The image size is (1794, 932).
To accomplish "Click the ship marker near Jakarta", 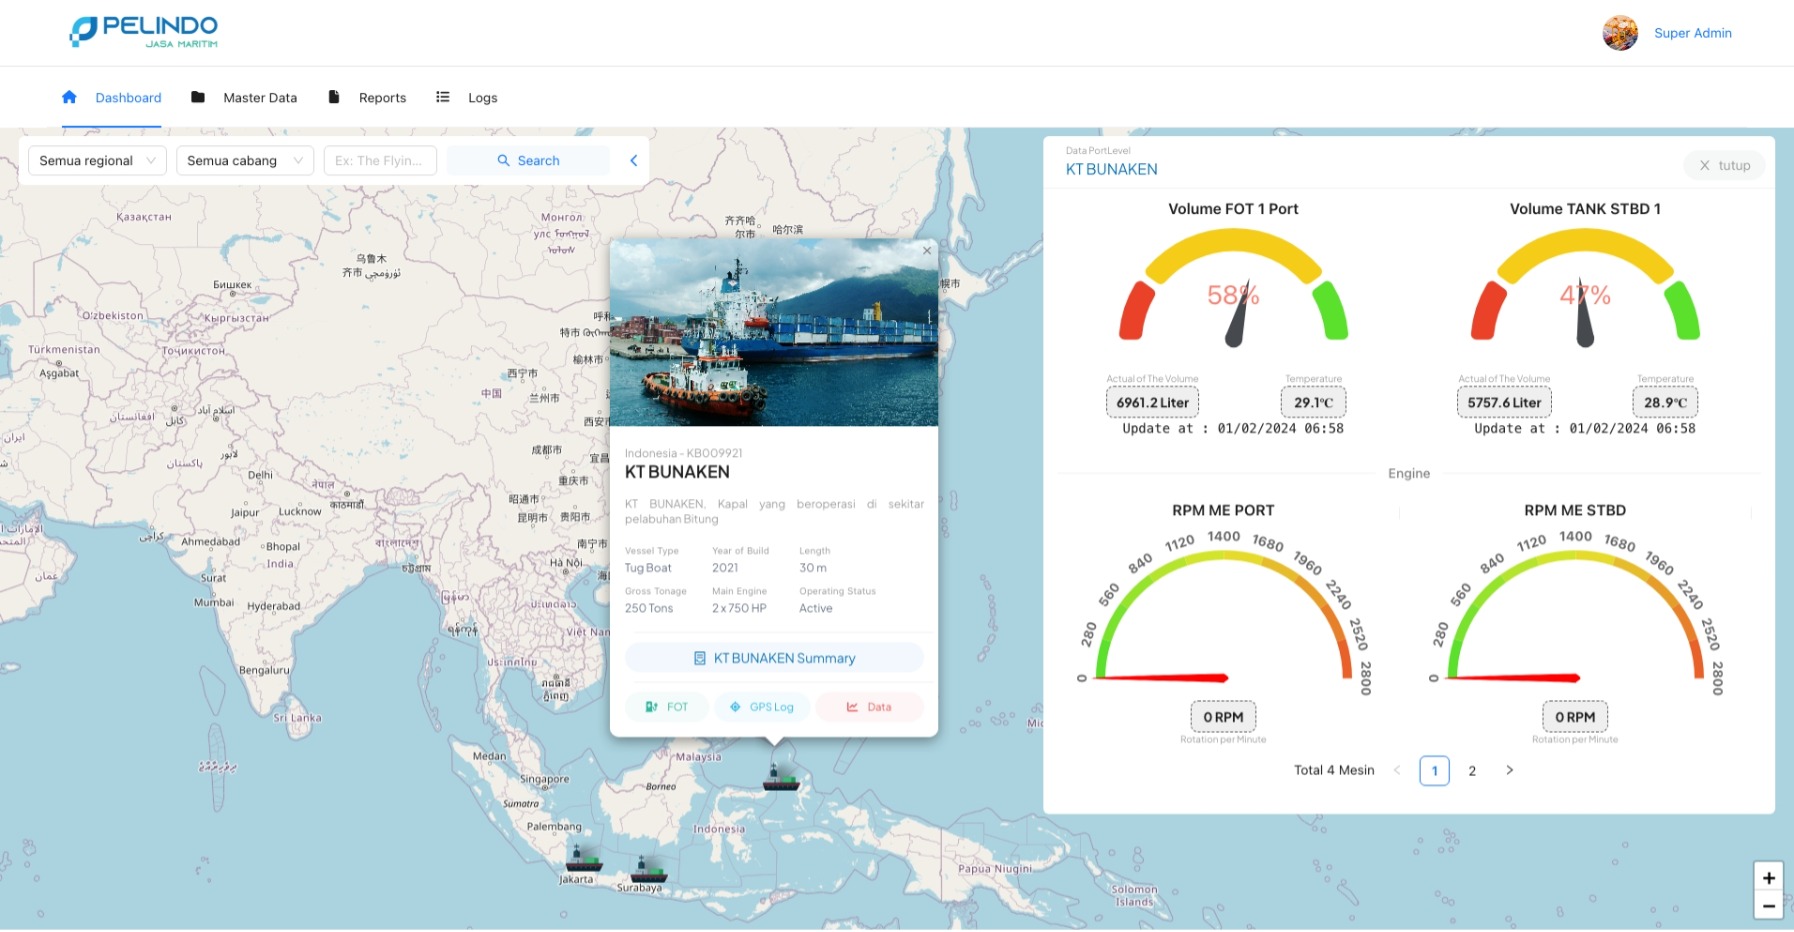I will [583, 860].
